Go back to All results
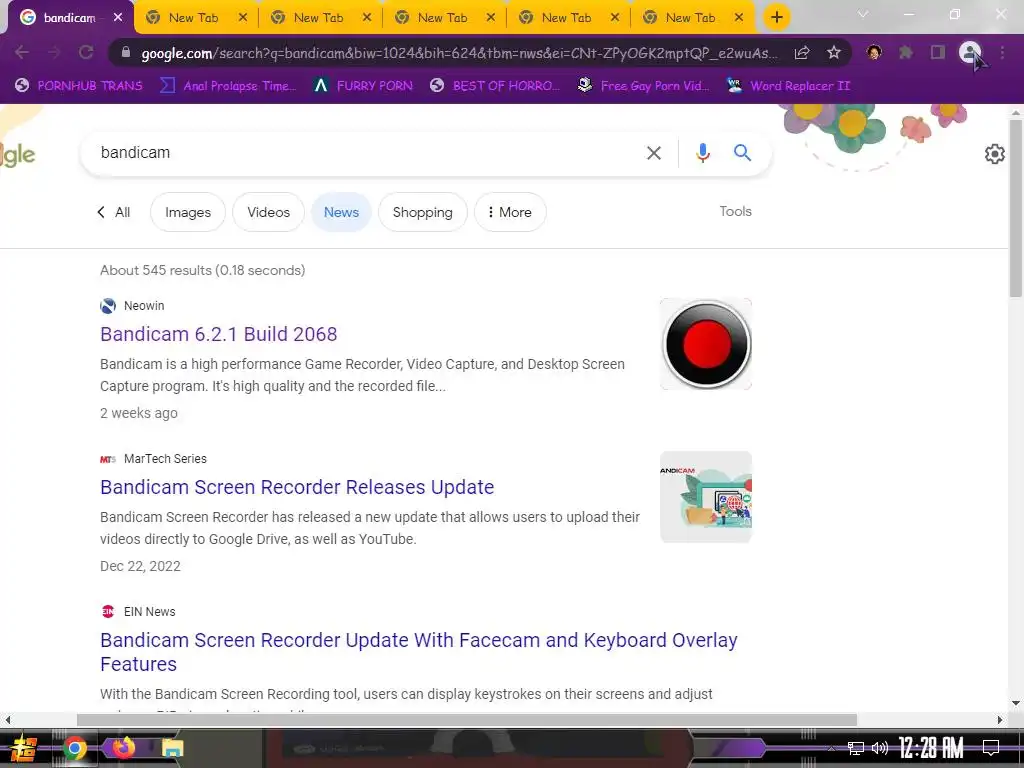The height and width of the screenshot is (768, 1024). point(114,212)
